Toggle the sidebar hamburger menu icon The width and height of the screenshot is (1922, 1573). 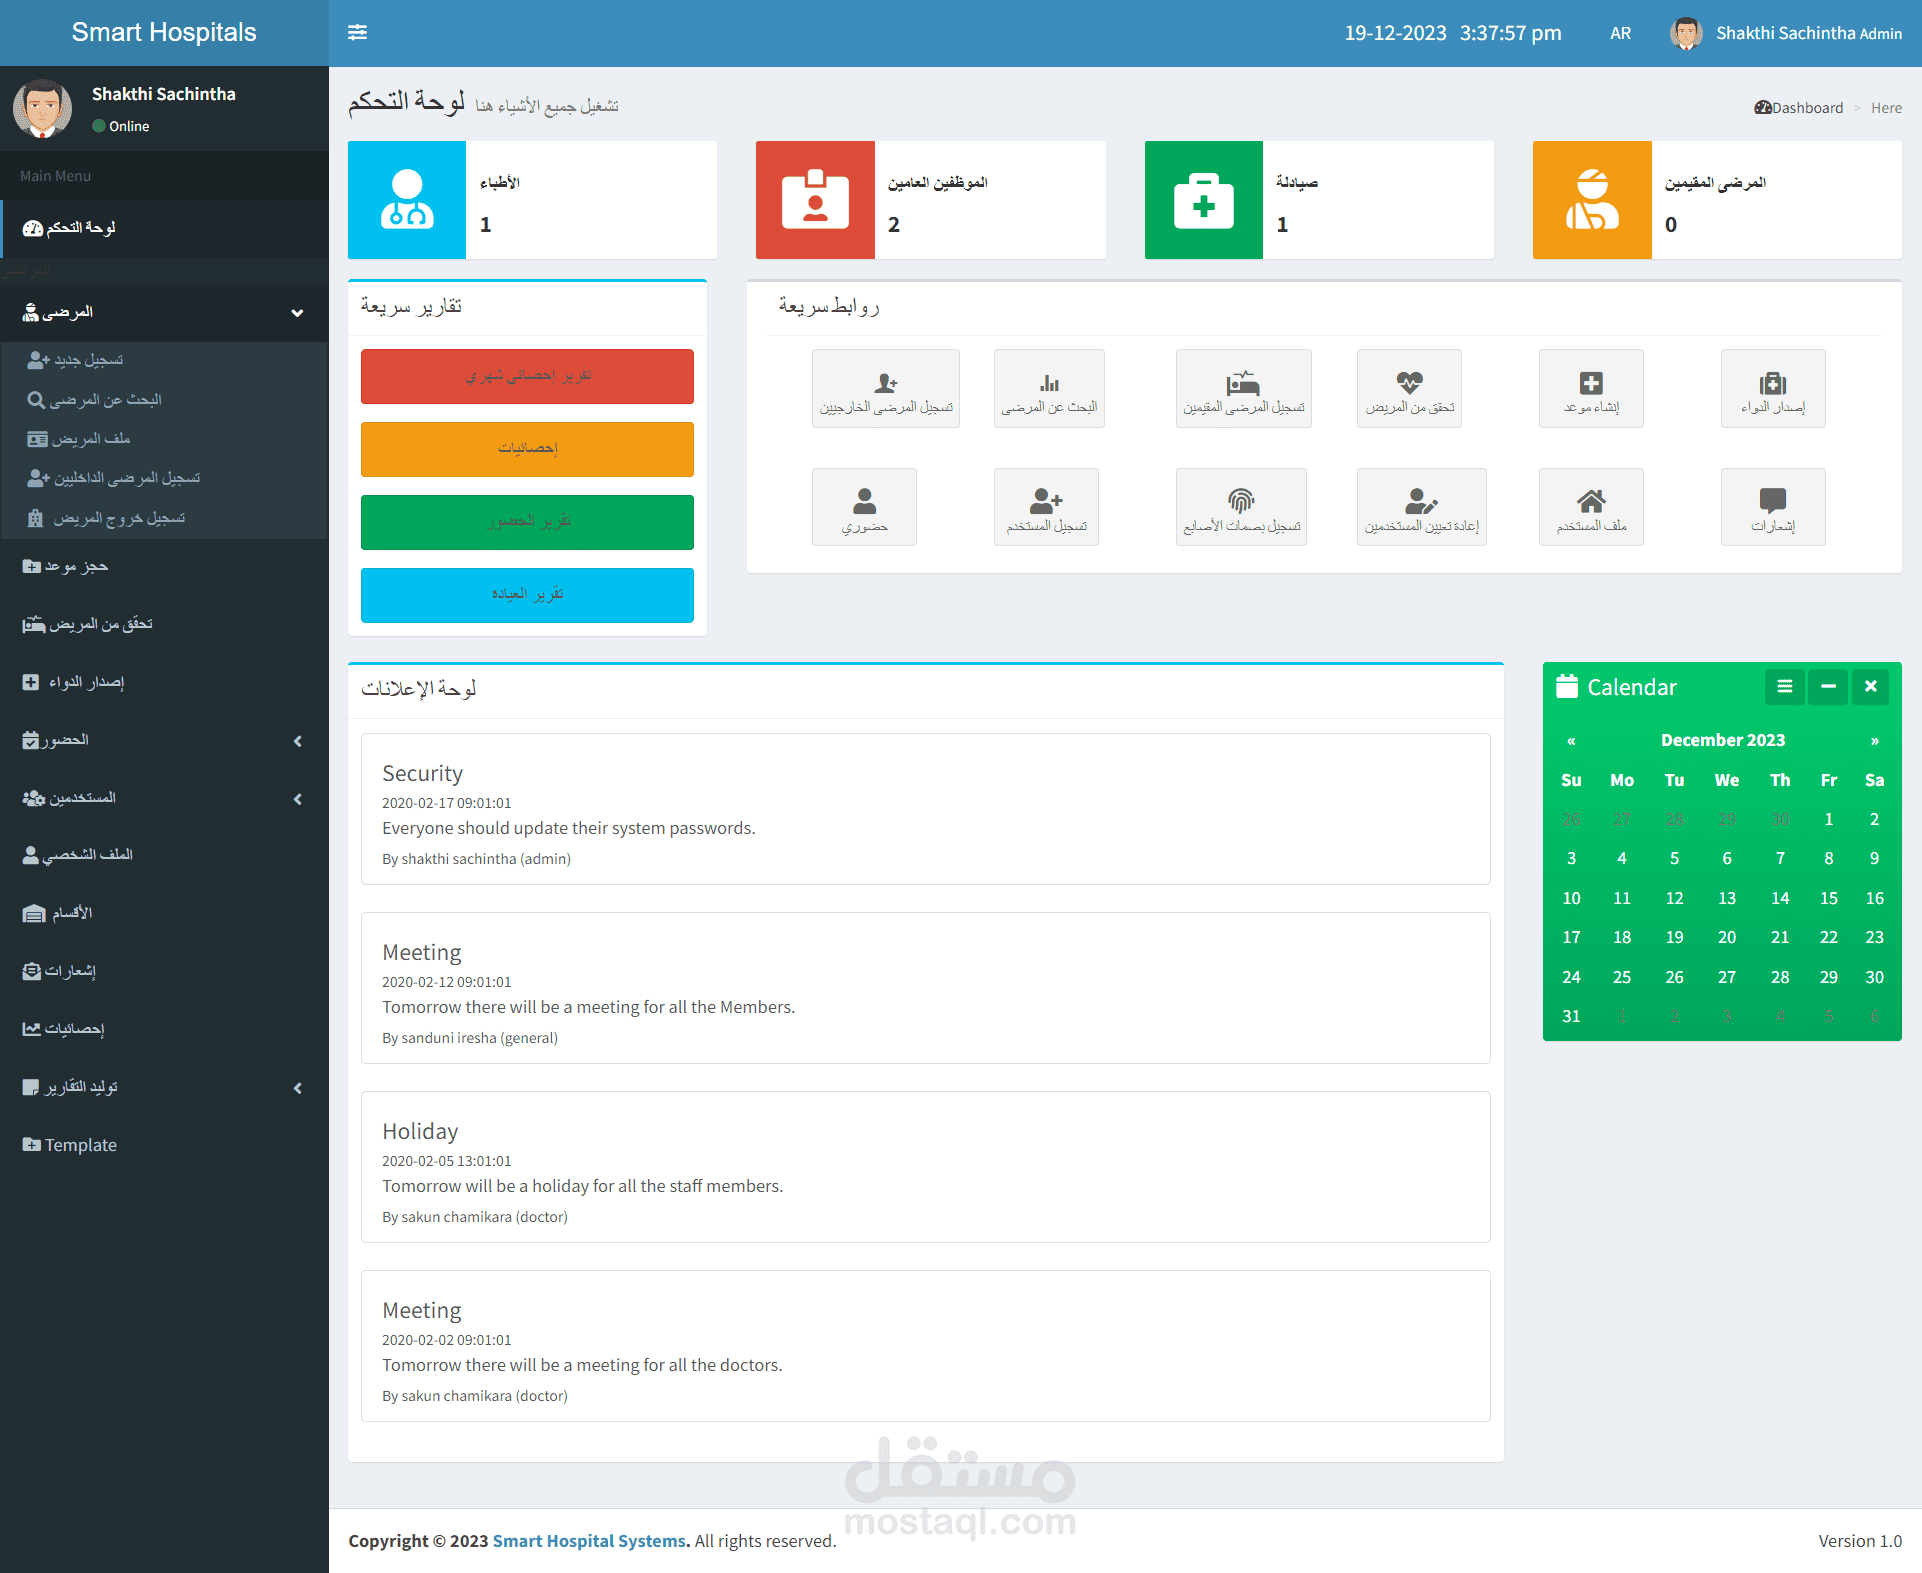pyautogui.click(x=357, y=33)
